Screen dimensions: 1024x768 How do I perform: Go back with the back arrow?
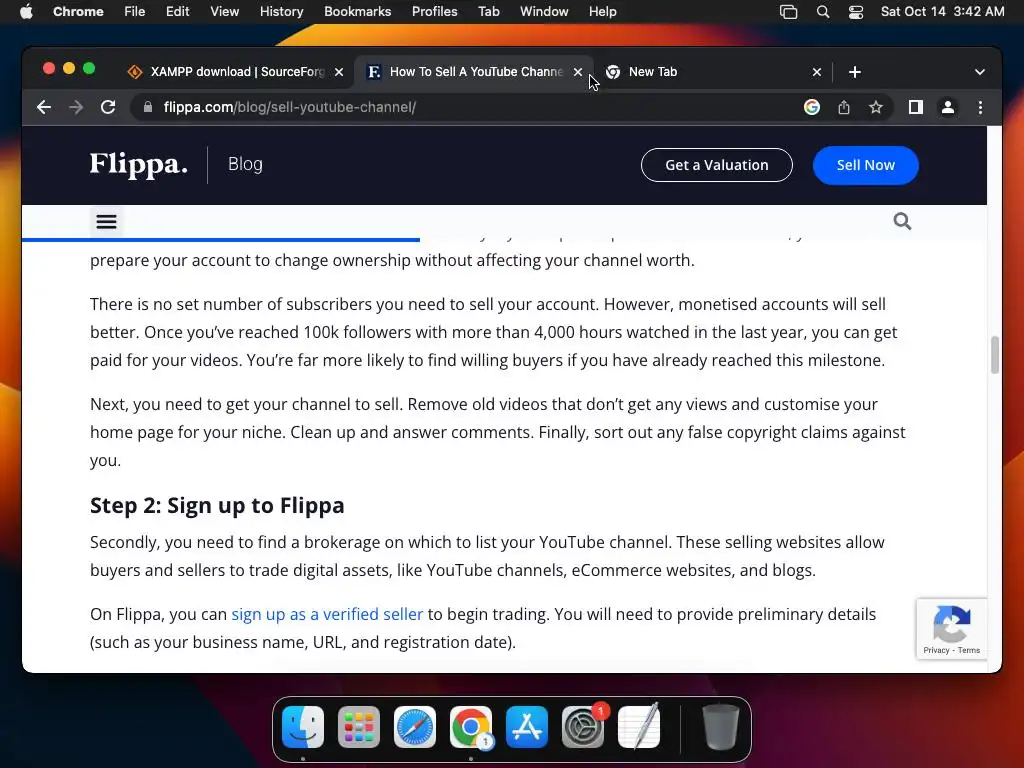click(44, 107)
